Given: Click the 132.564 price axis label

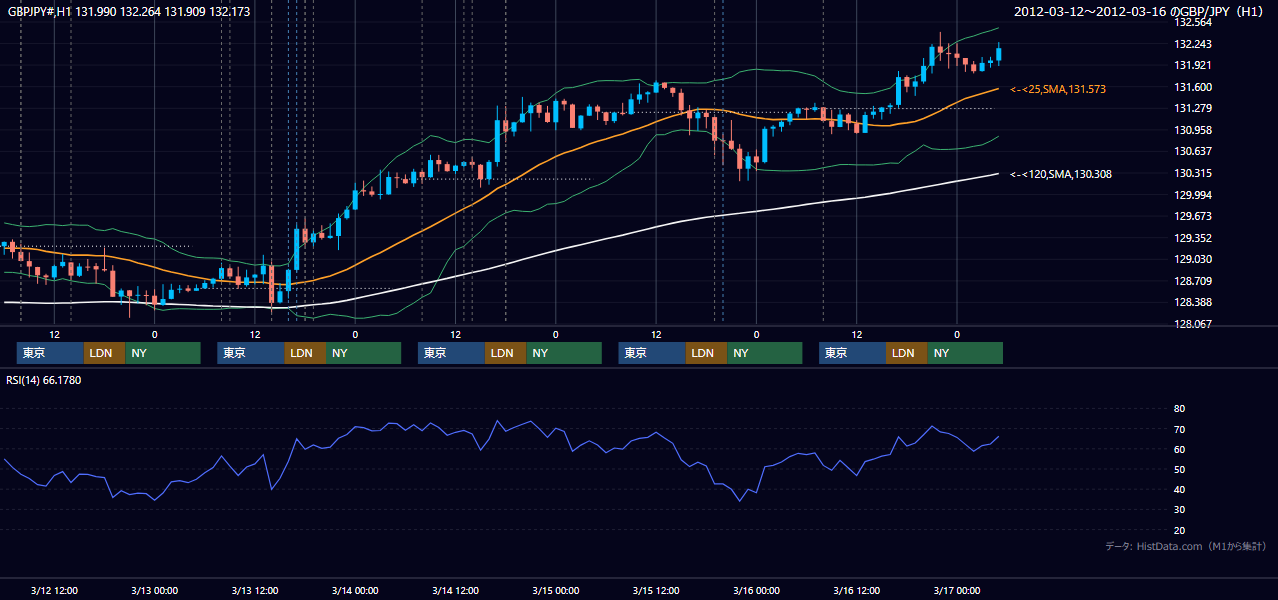Looking at the screenshot, I should click(x=1192, y=22).
